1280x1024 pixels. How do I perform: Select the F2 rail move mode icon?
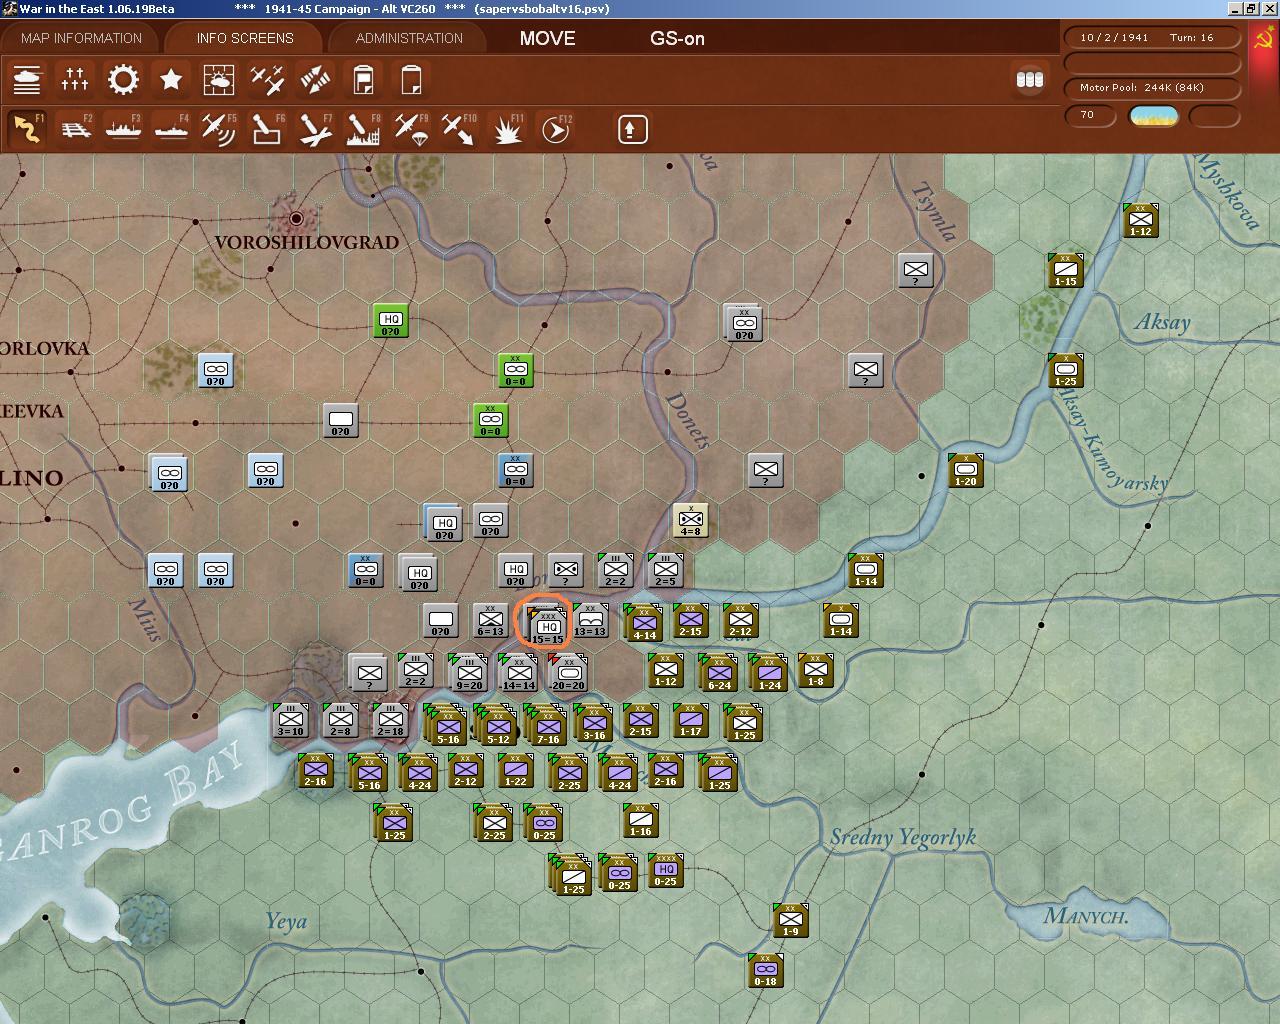(x=75, y=129)
